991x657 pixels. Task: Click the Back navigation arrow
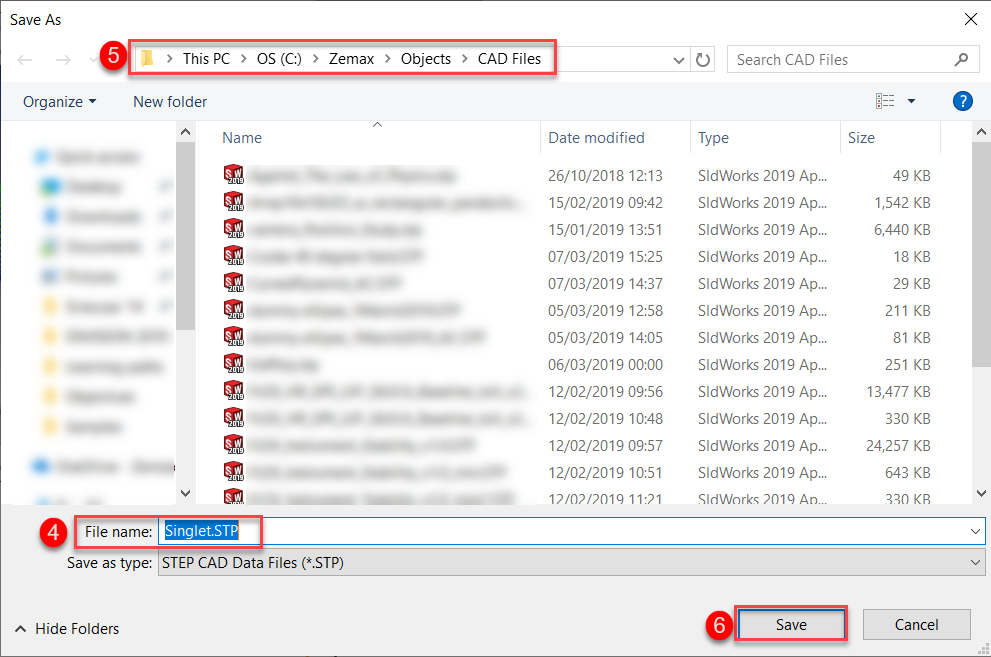pyautogui.click(x=26, y=60)
